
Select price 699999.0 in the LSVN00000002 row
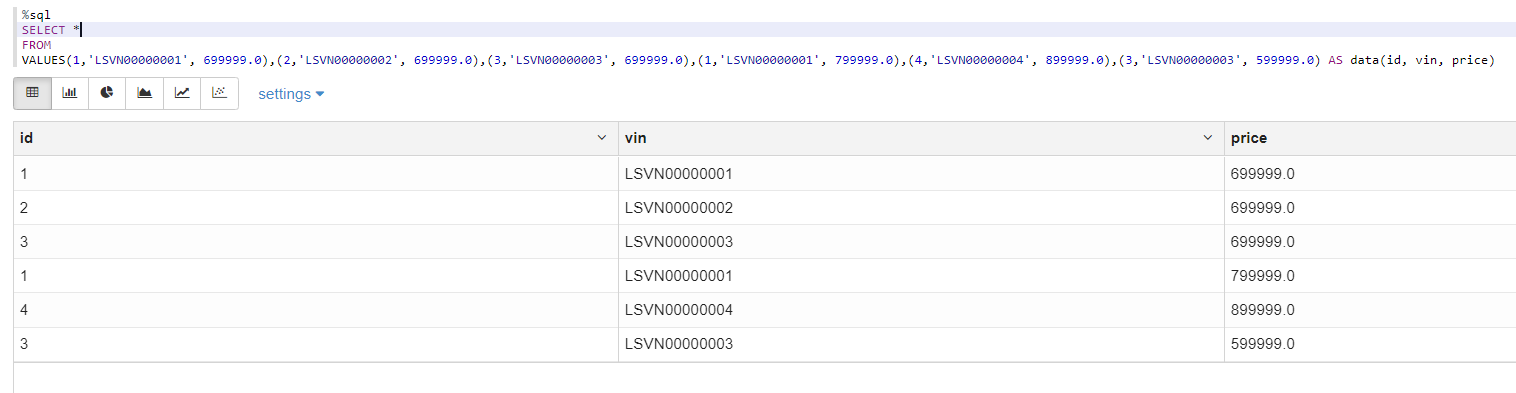1370,208
